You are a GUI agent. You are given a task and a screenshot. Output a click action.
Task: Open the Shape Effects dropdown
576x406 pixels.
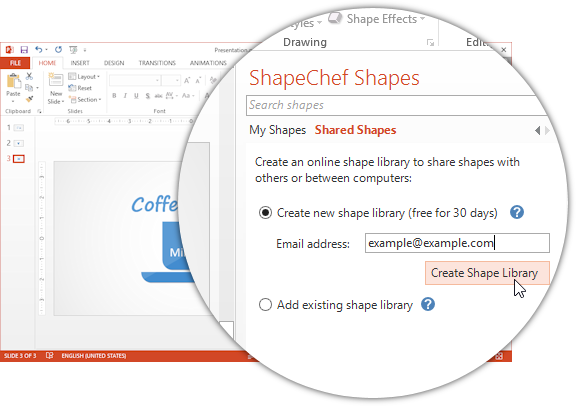pyautogui.click(x=377, y=19)
